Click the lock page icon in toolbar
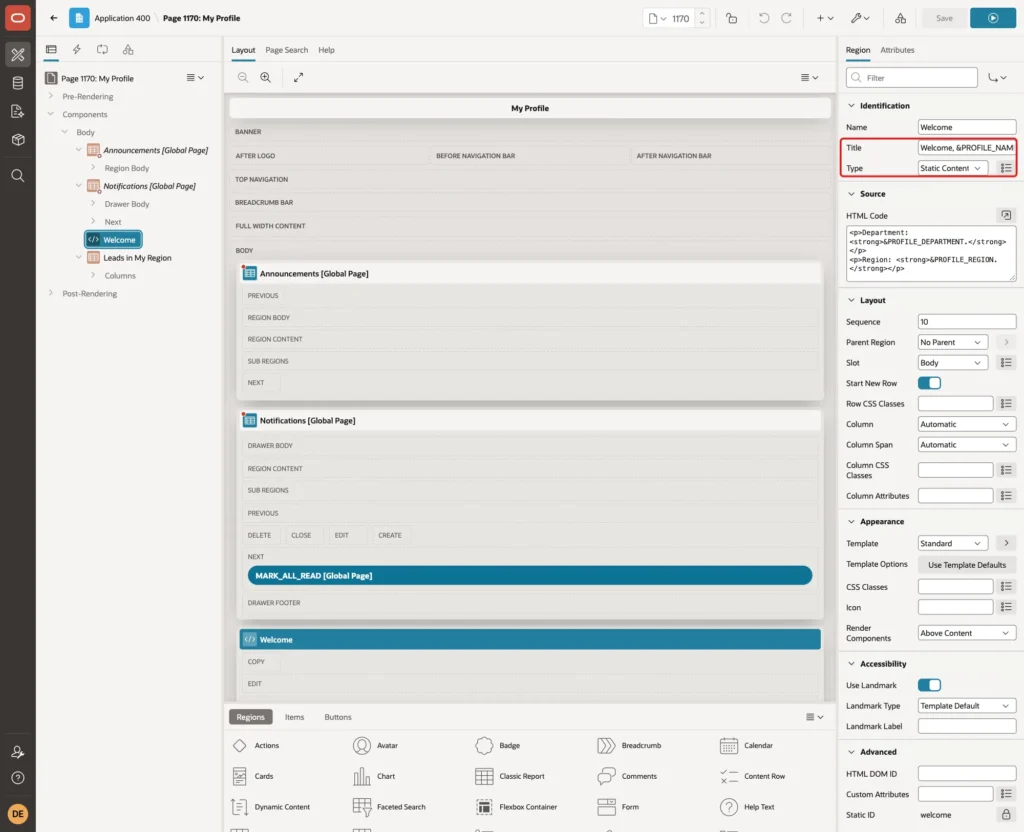The width and height of the screenshot is (1024, 832). 731,18
